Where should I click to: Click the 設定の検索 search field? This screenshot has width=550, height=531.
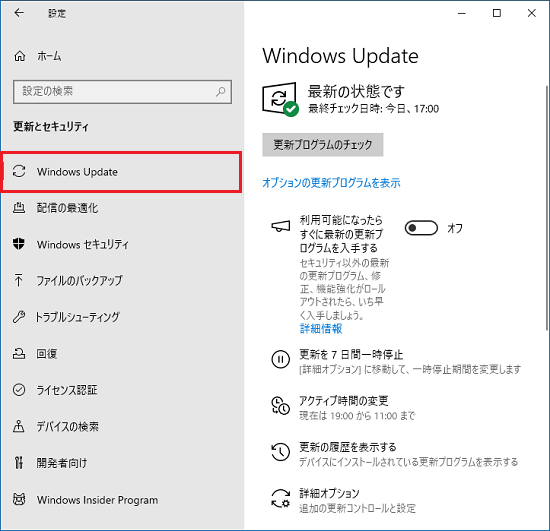(x=122, y=92)
